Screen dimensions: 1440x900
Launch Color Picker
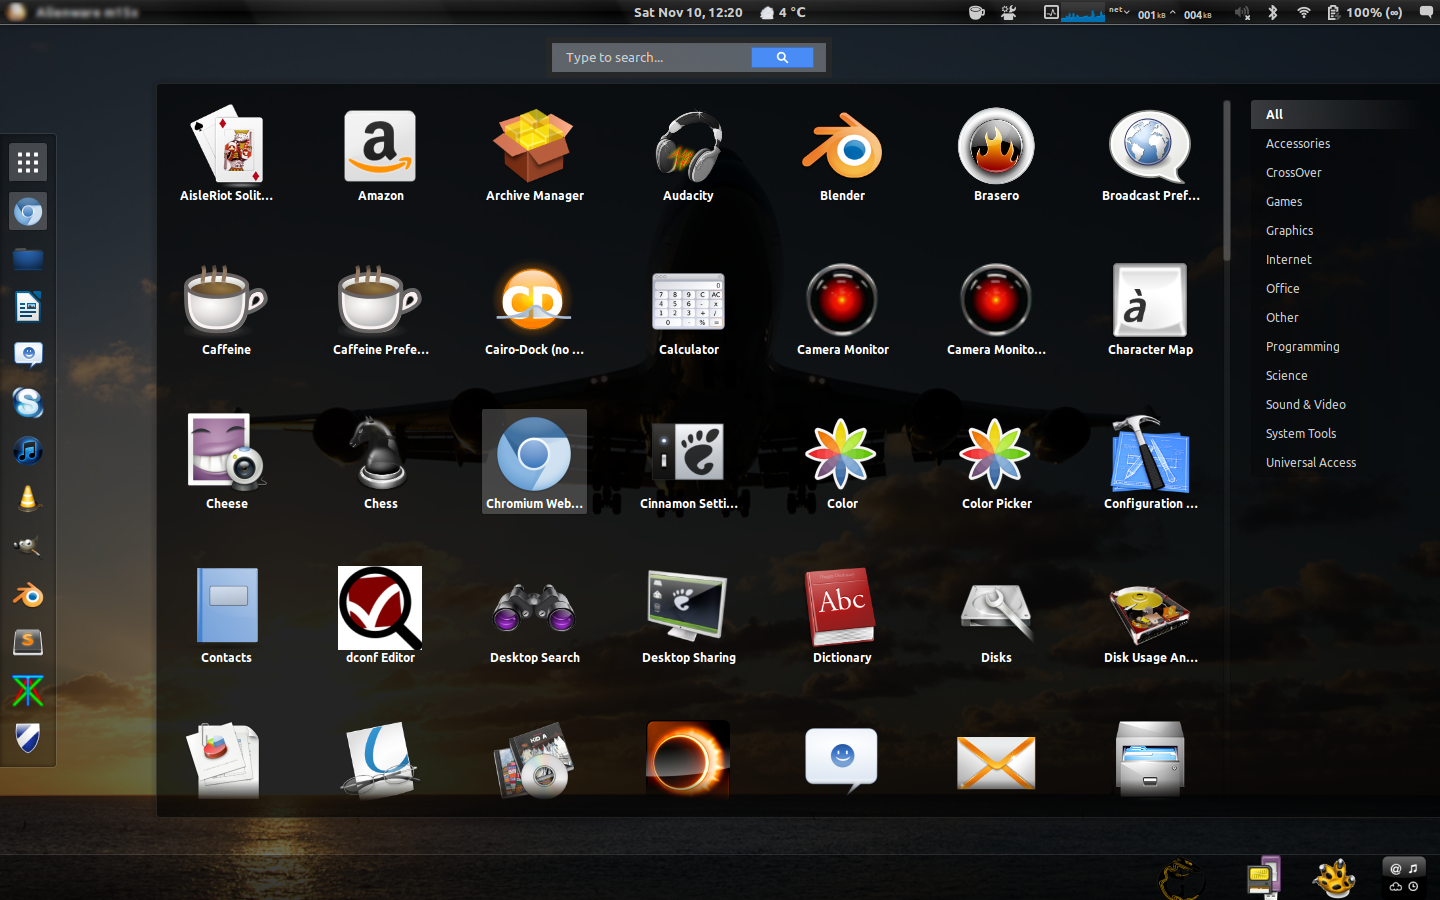point(997,463)
